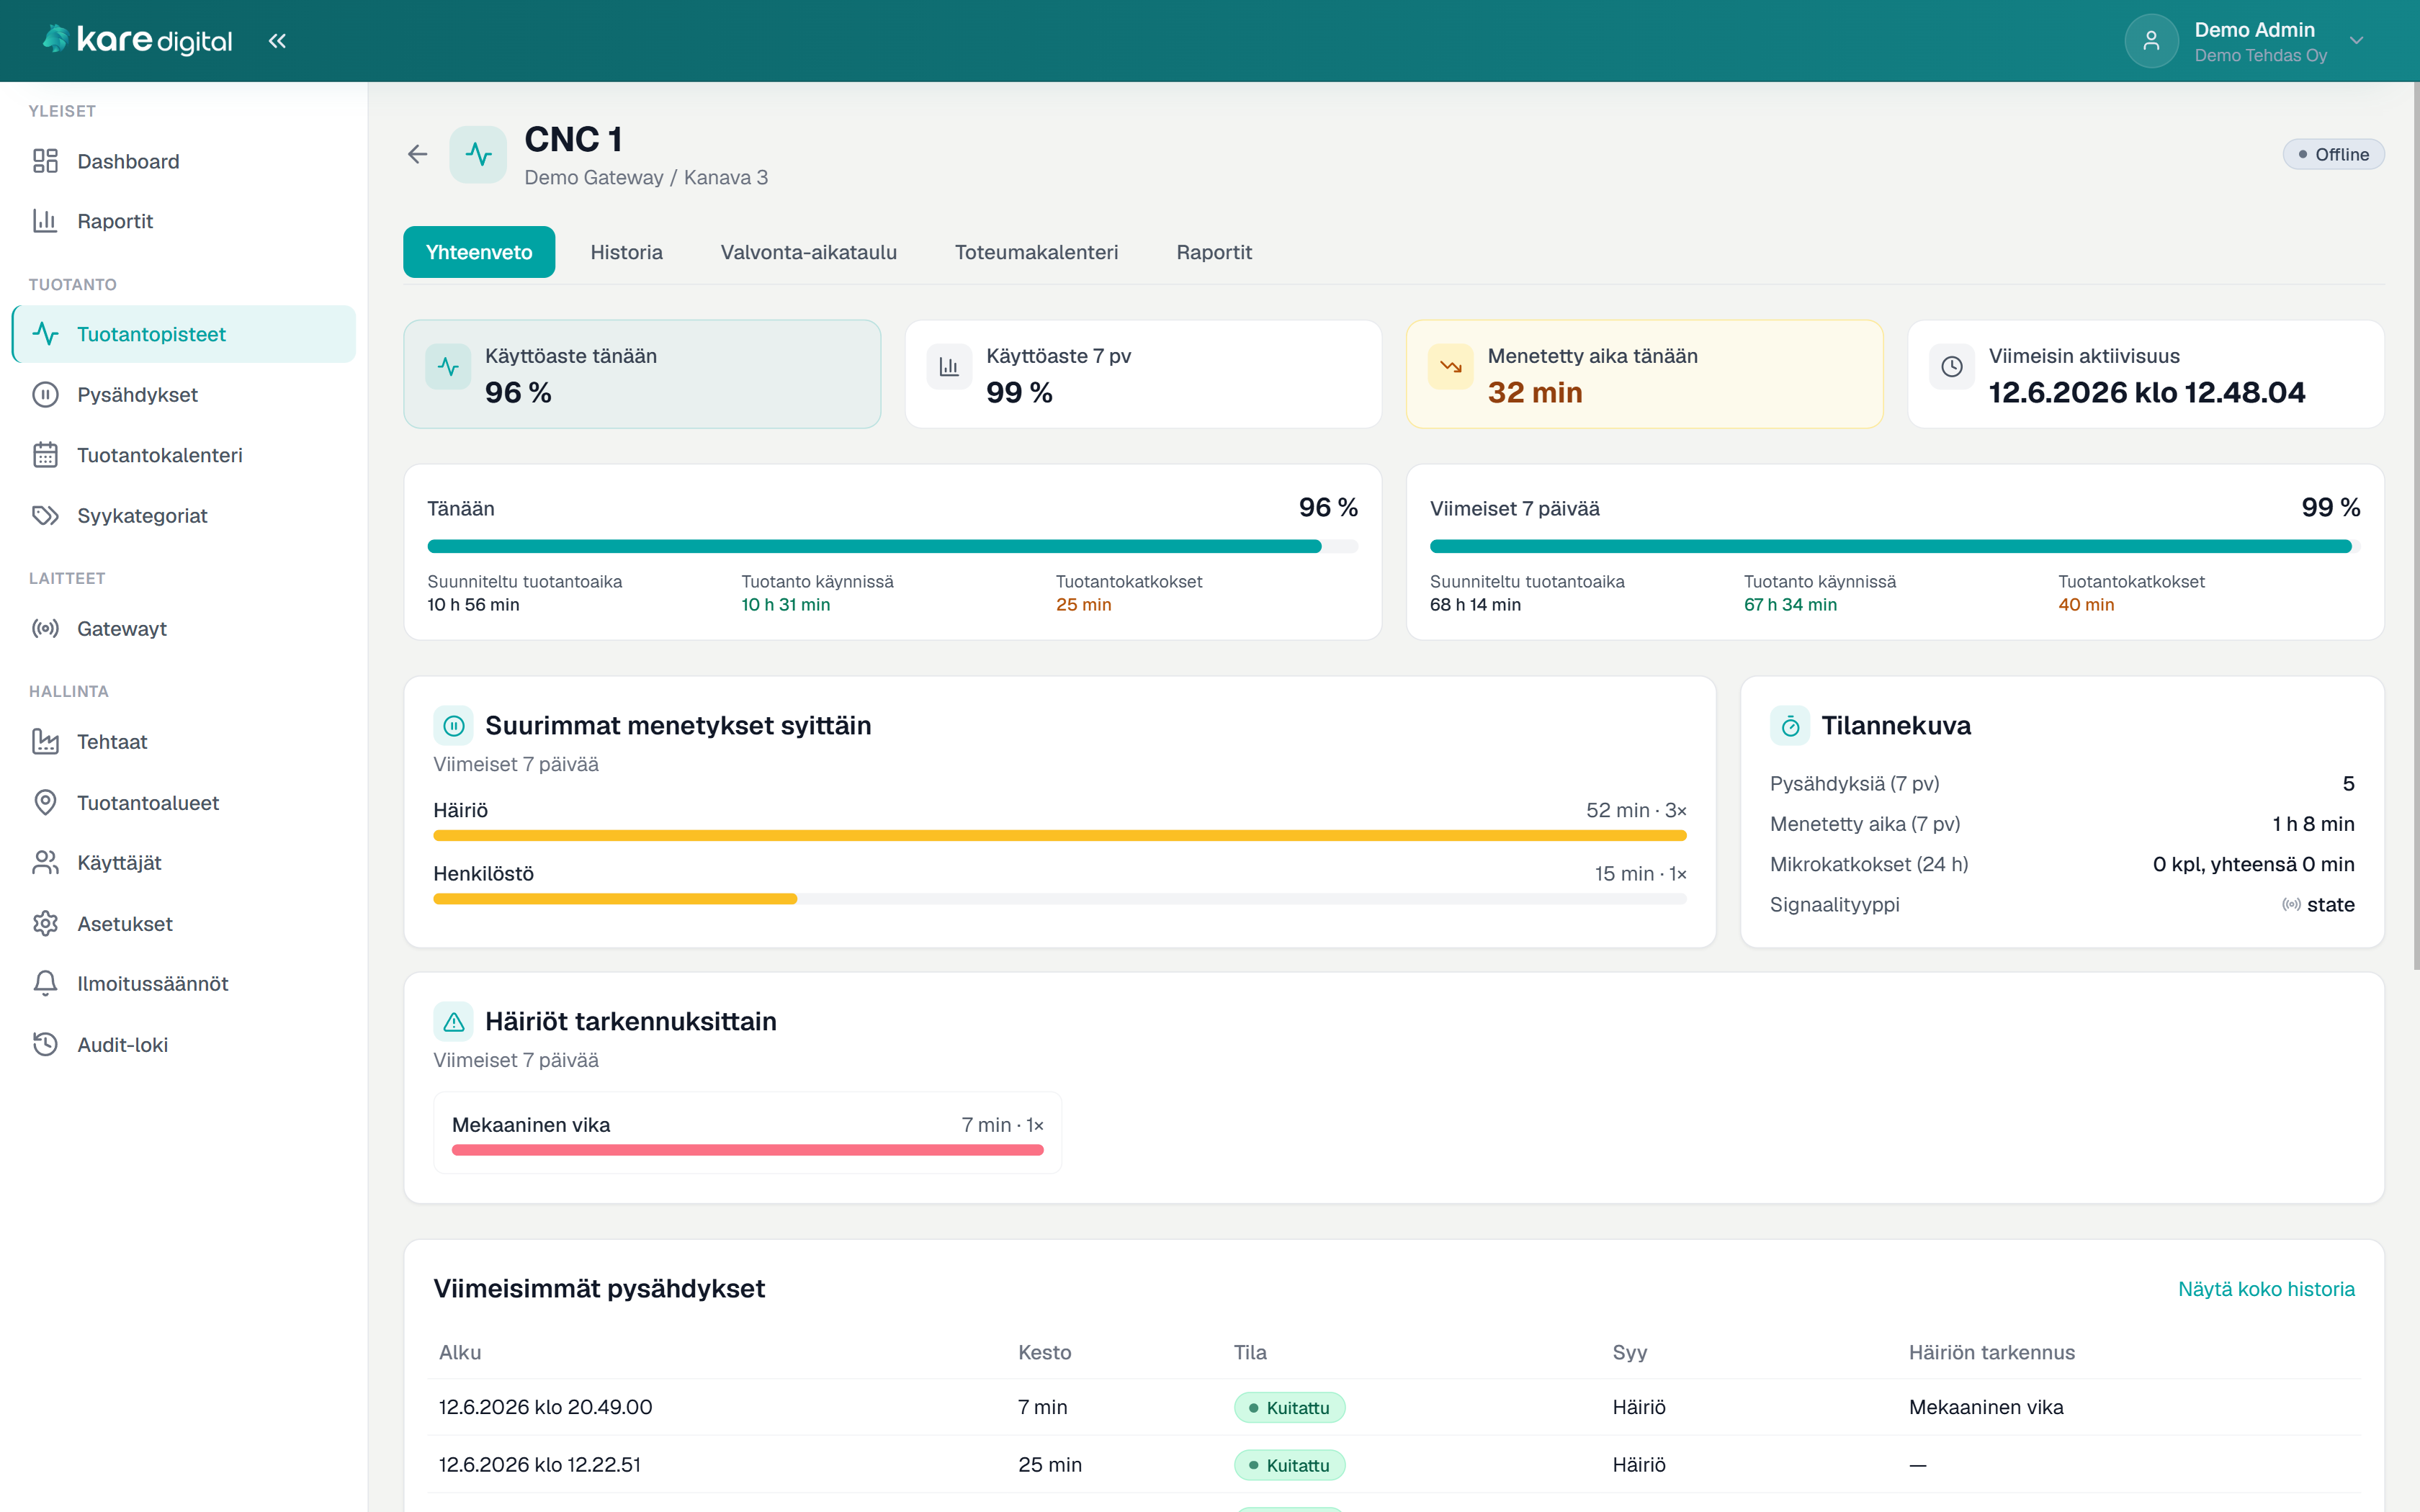2420x1512 pixels.
Task: Click the Häiriöt tarkennuksittain warning icon
Action: pyautogui.click(x=453, y=1022)
